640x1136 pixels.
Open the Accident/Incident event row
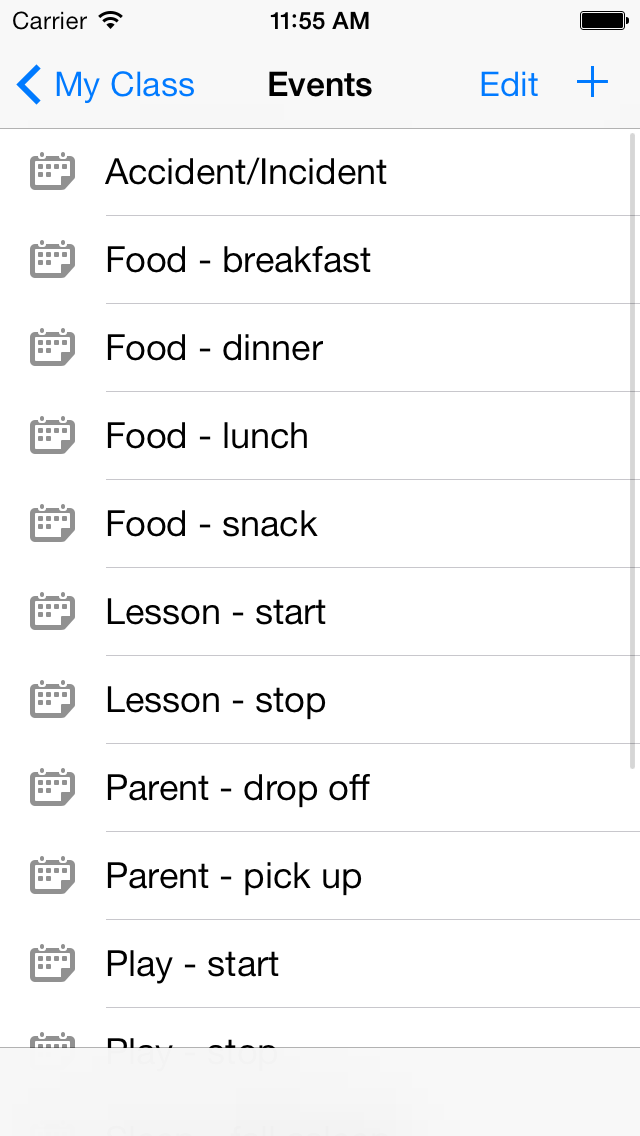(x=320, y=172)
